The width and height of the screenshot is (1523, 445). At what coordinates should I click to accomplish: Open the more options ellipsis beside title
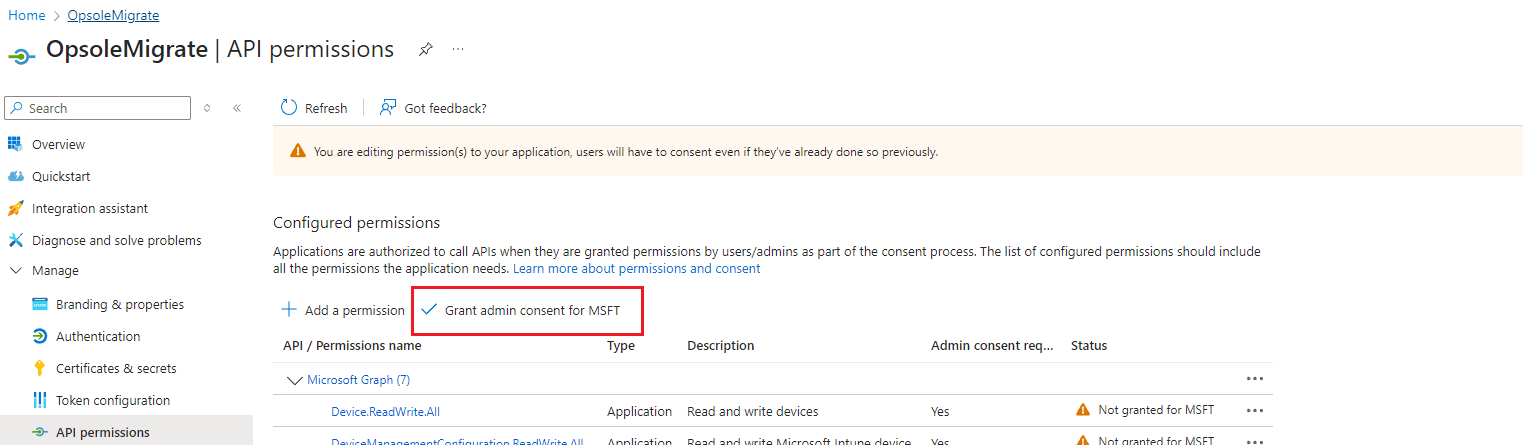458,49
